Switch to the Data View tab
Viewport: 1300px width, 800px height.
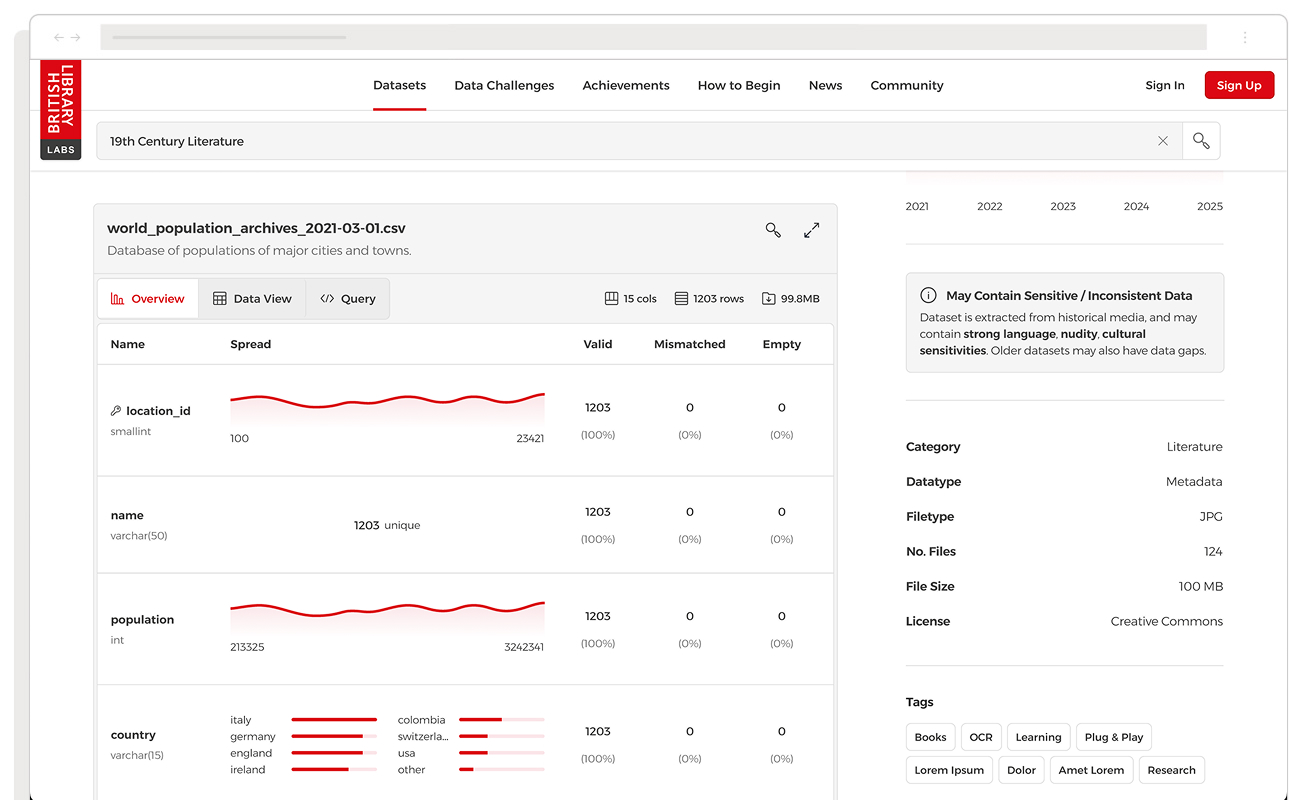click(x=252, y=299)
